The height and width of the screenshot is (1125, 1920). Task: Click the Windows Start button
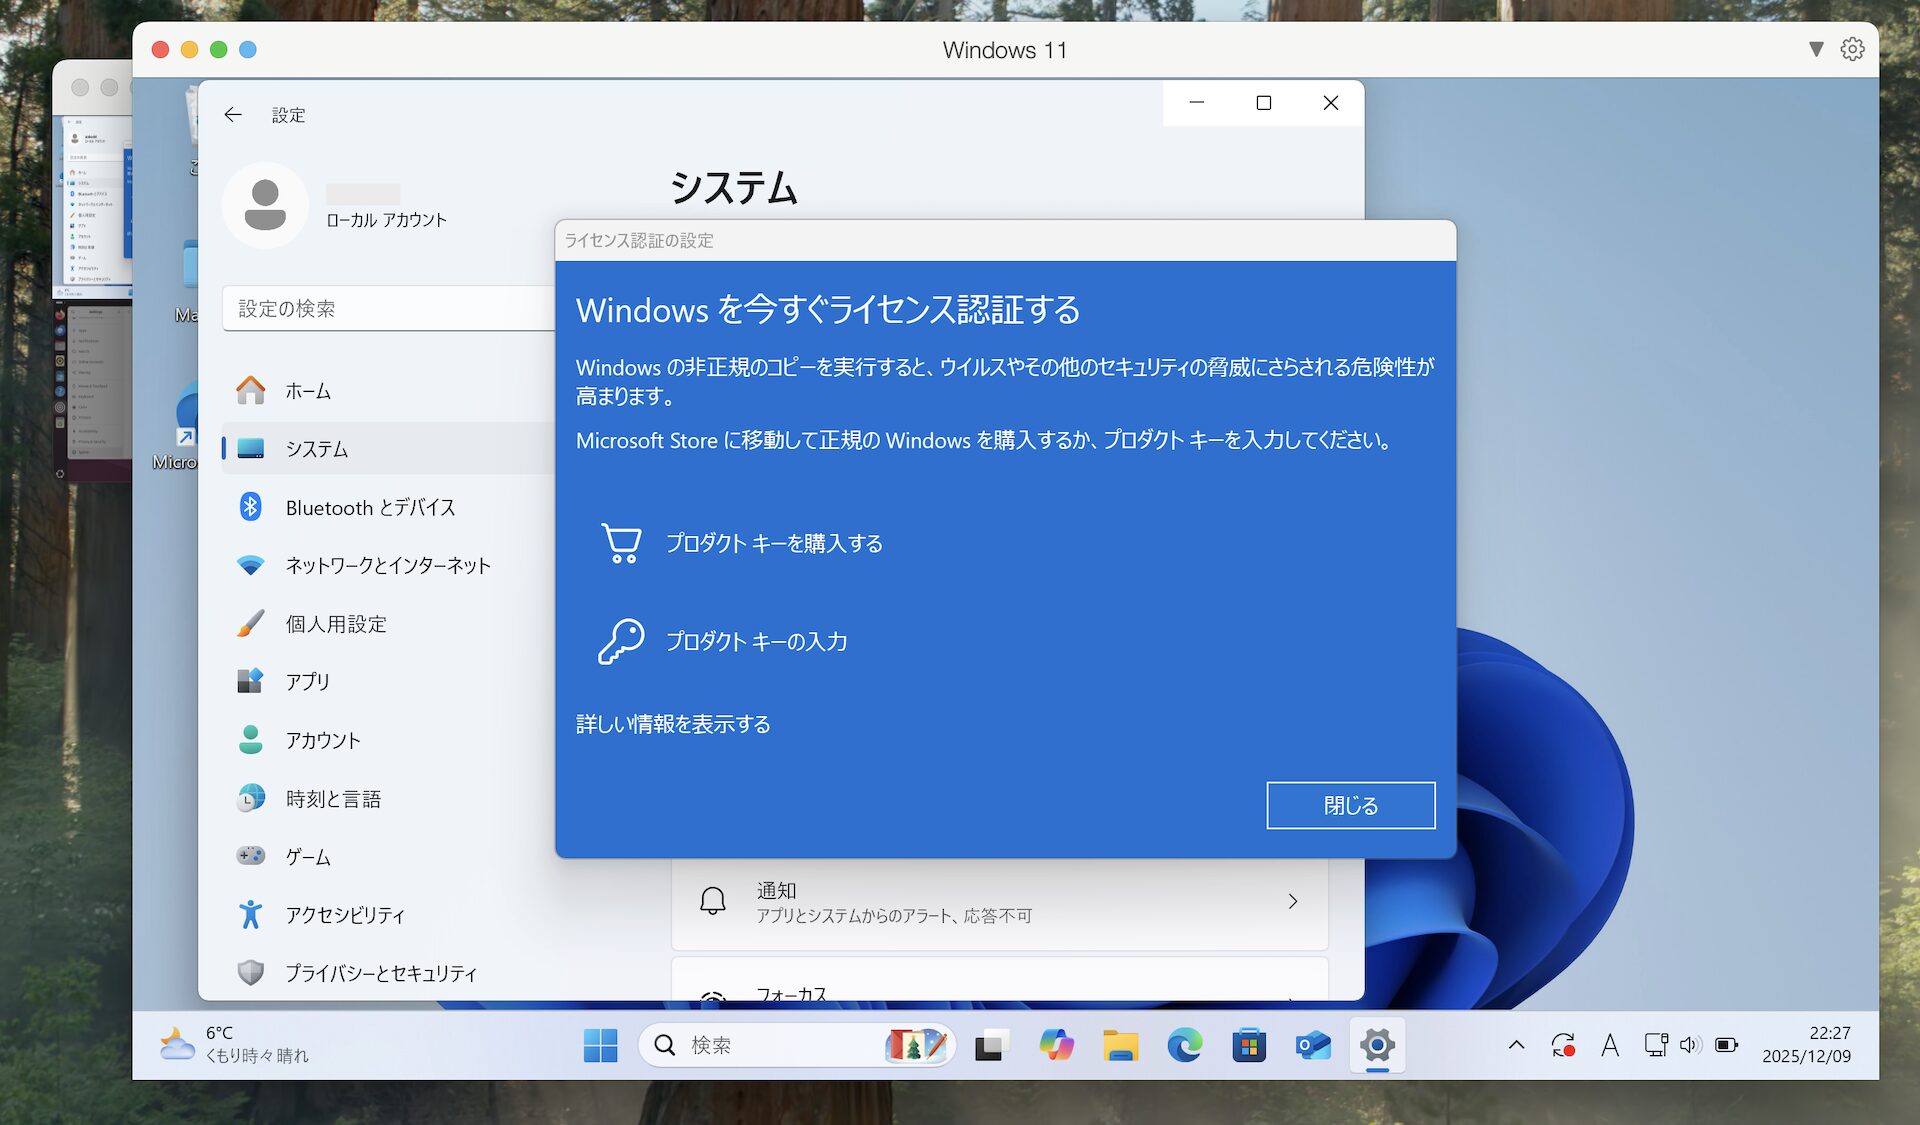click(600, 1046)
